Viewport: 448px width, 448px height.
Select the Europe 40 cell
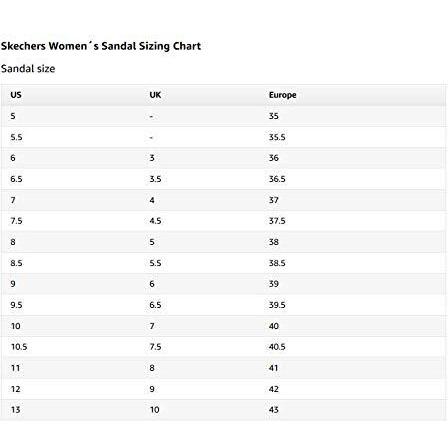point(274,326)
